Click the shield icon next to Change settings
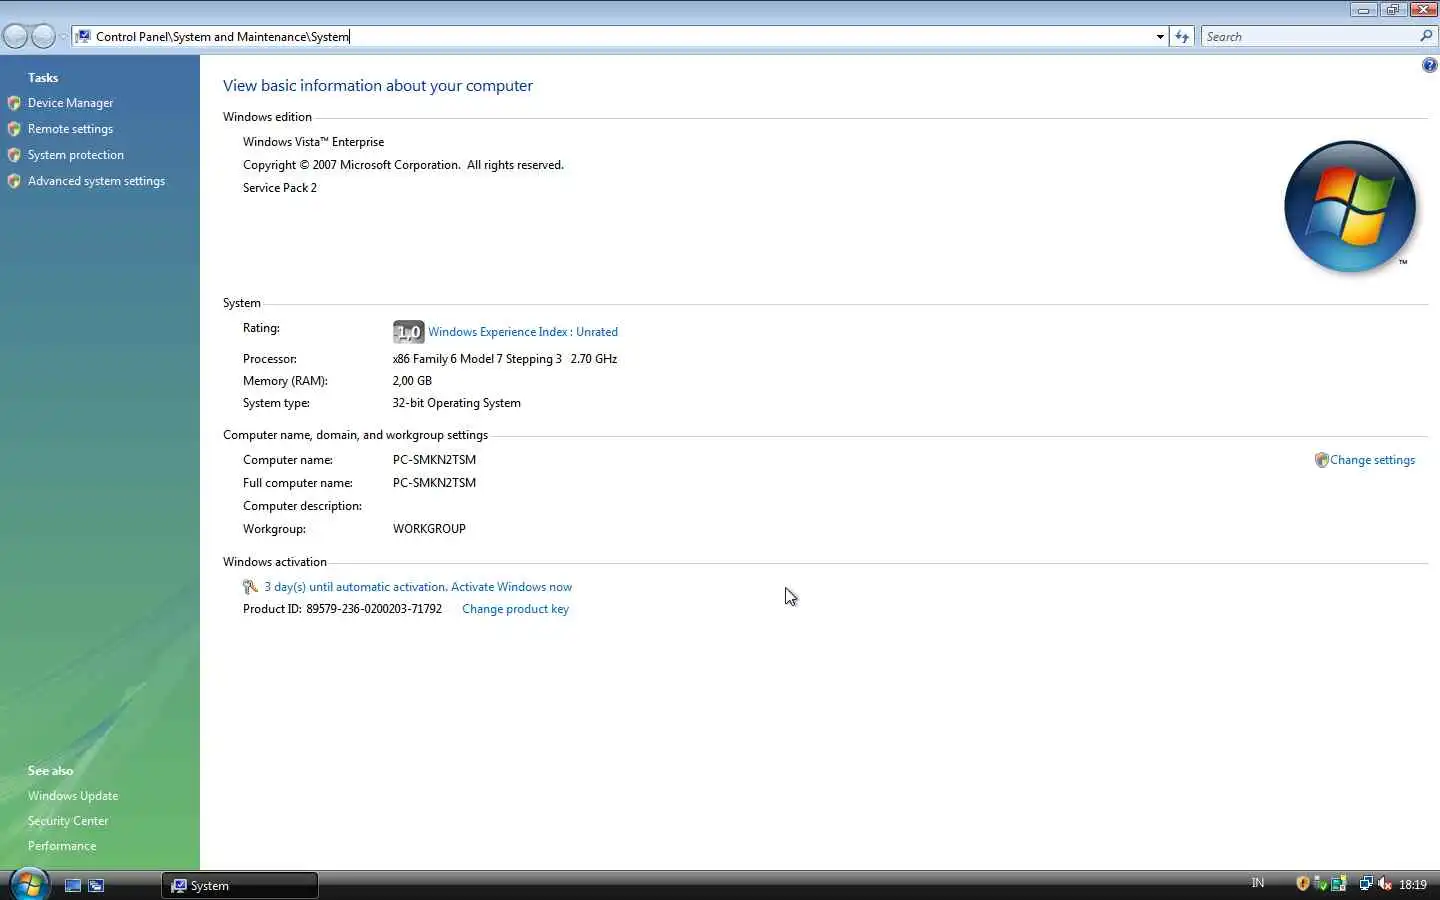The height and width of the screenshot is (900, 1440). [1321, 460]
